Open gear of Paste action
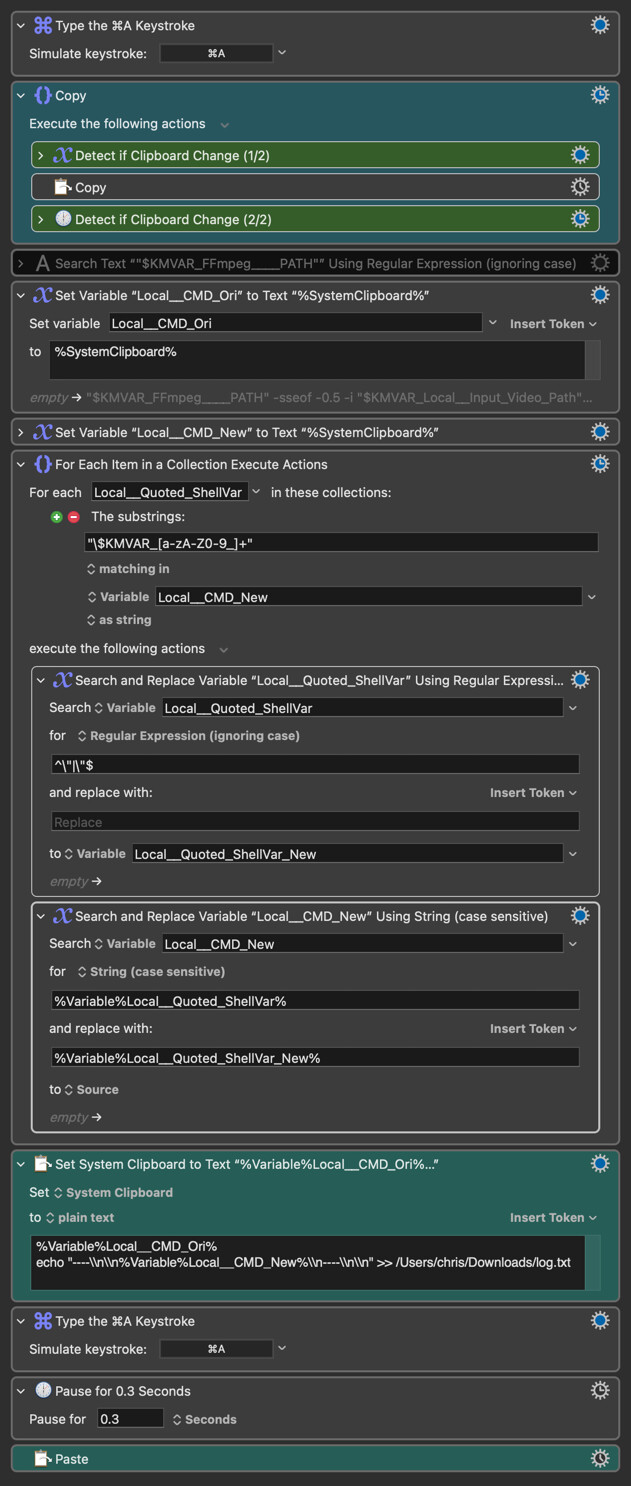The height and width of the screenshot is (1486, 631). [600, 1459]
